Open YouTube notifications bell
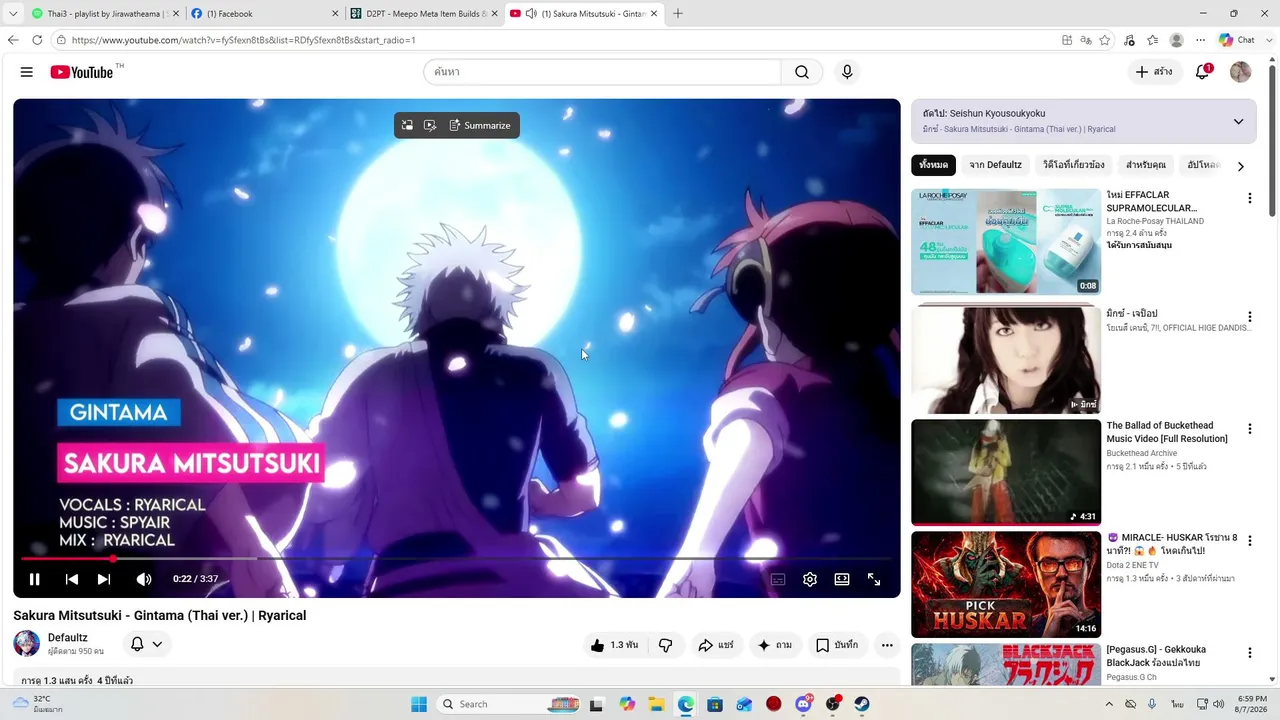This screenshot has height=720, width=1280. tap(1203, 72)
